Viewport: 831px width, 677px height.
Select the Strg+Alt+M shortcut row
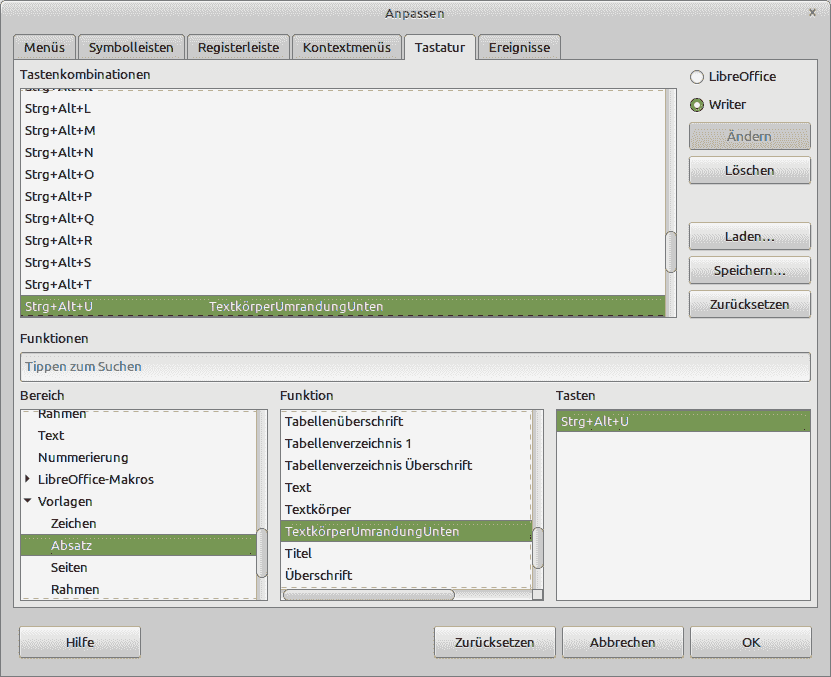[60, 131]
